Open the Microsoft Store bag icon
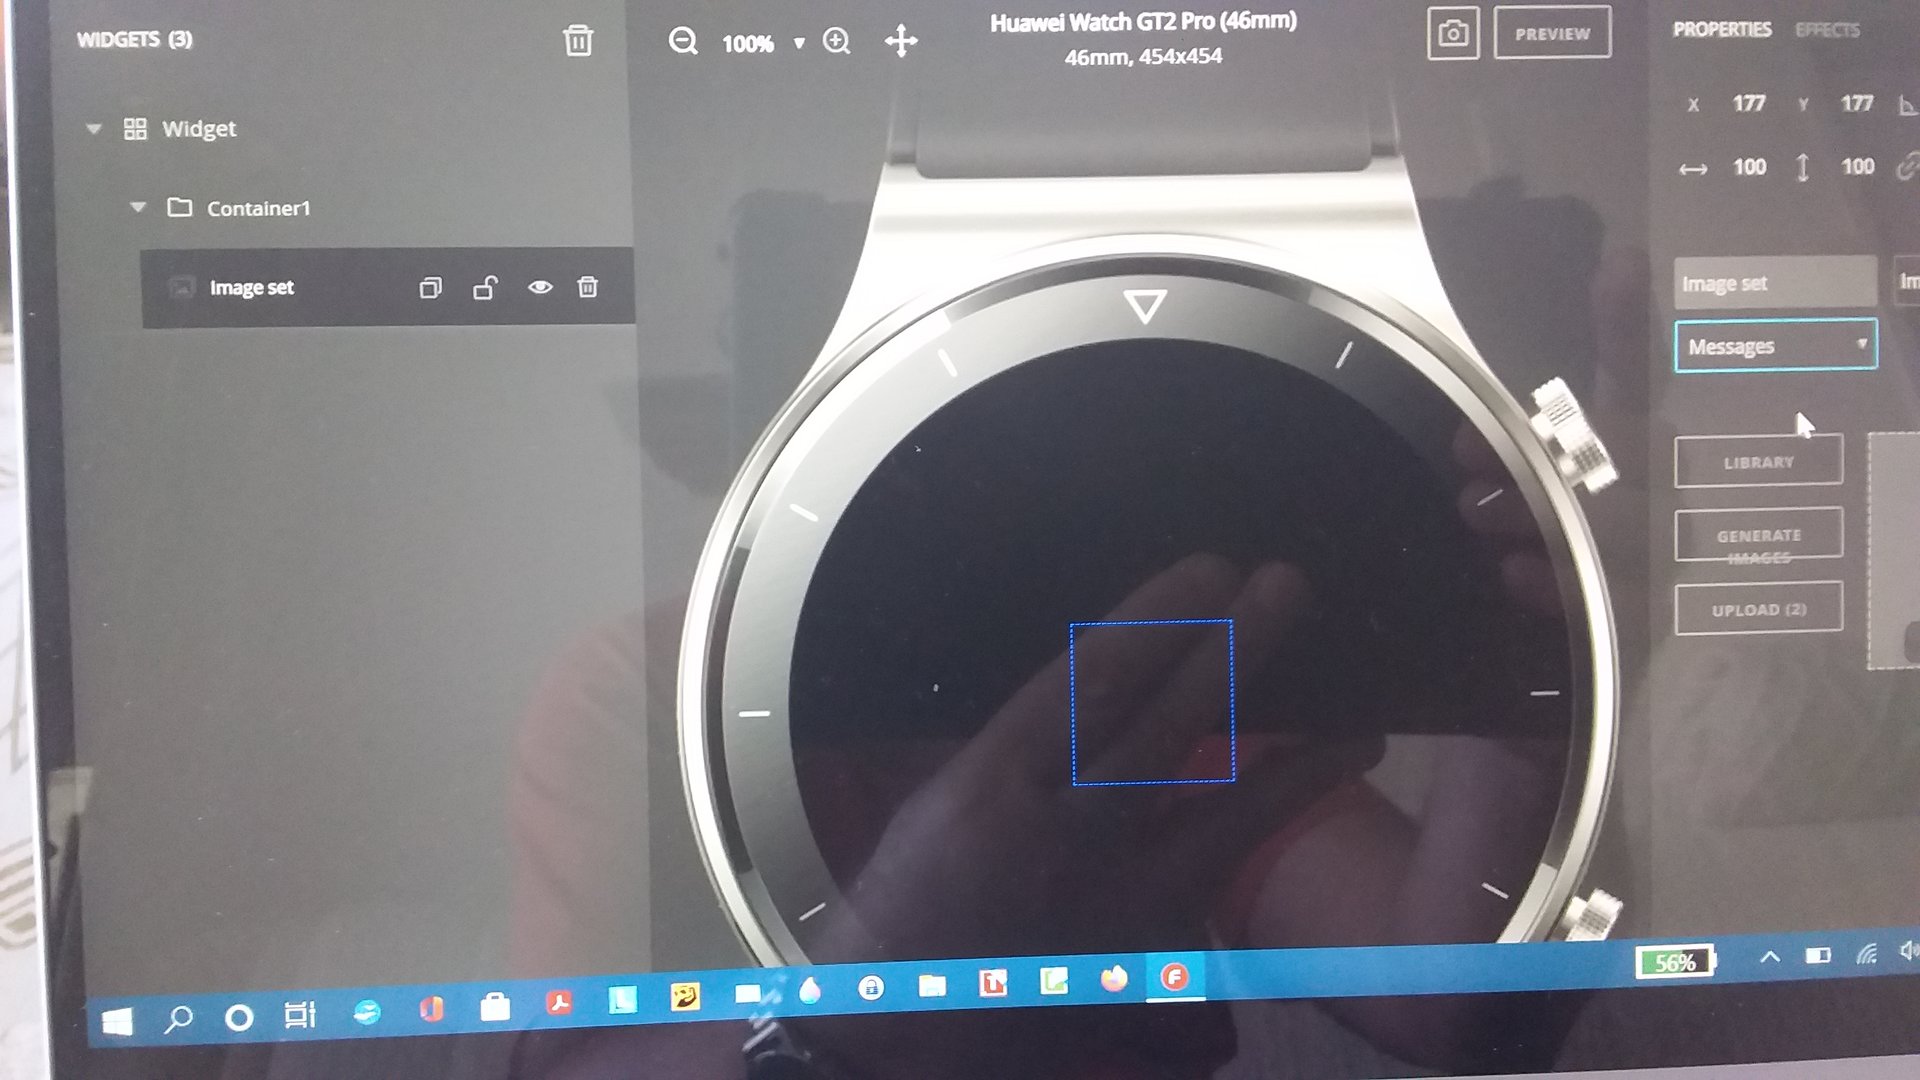This screenshot has height=1080, width=1920. coord(495,1006)
